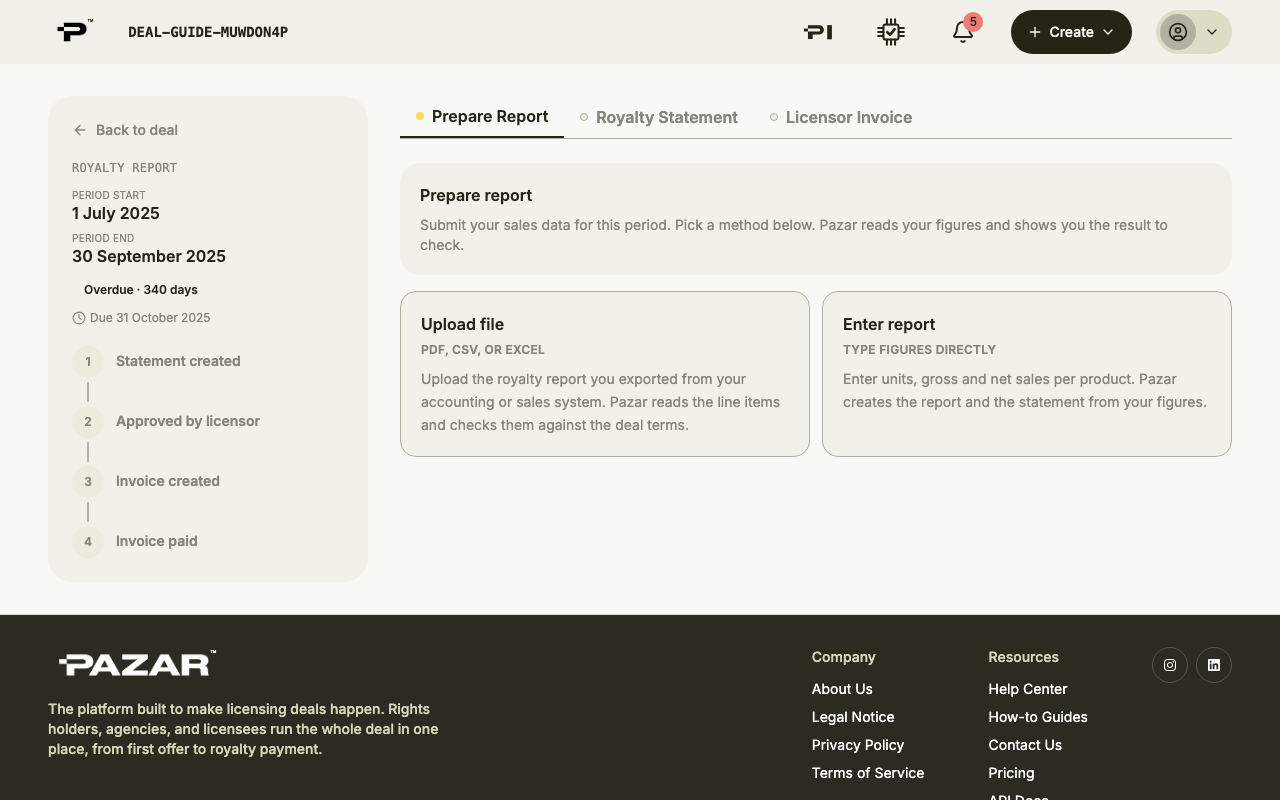Click step 1 Statement created
Screen dimensions: 1280x800
click(156, 361)
